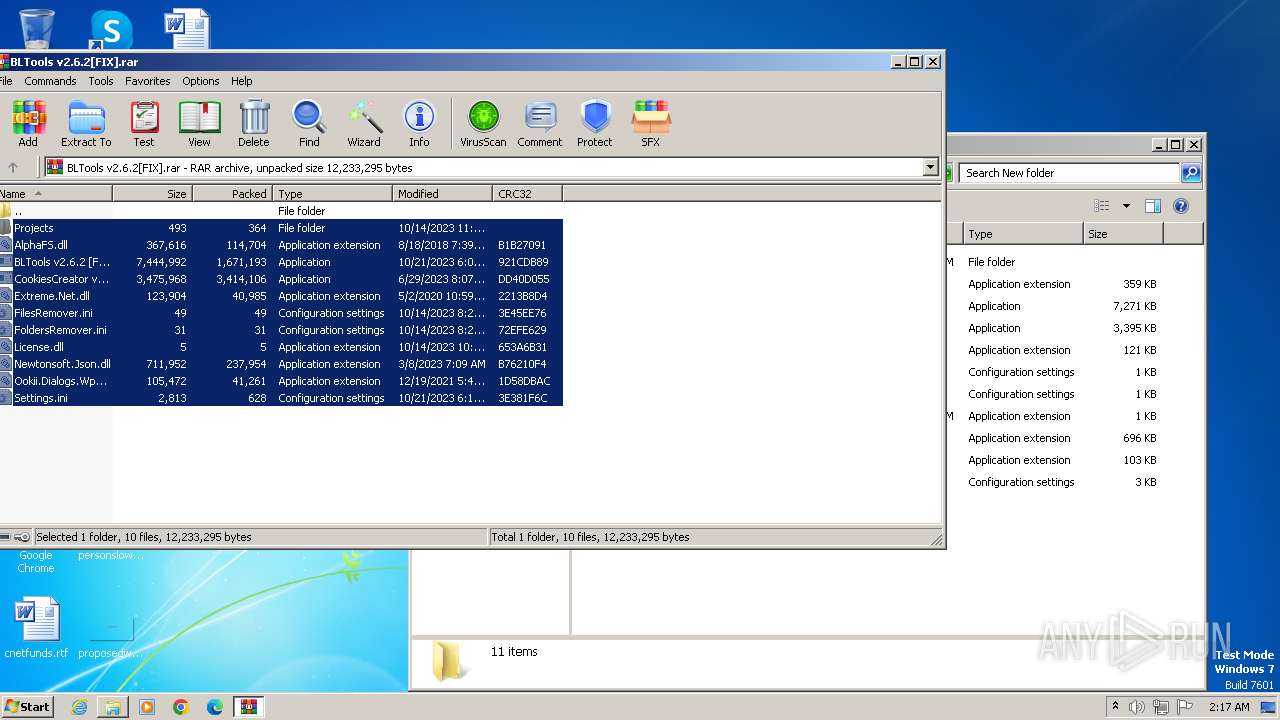The height and width of the screenshot is (720, 1280).
Task: Launch Microsoft Edge from taskbar
Action: (215, 707)
